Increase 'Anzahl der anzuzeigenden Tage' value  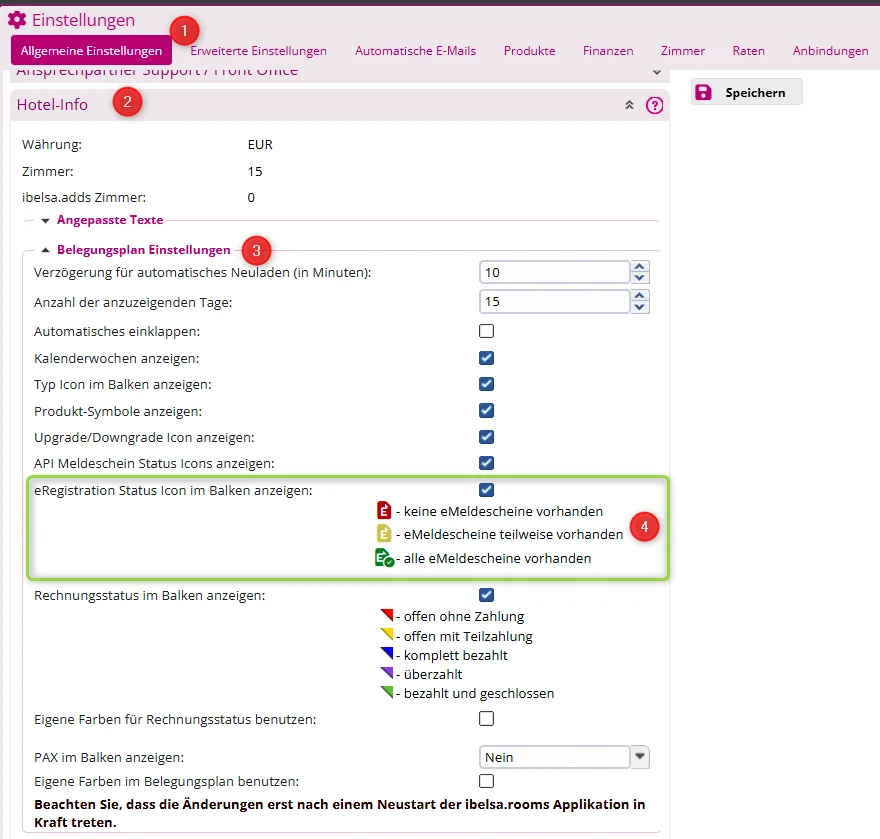click(x=639, y=296)
